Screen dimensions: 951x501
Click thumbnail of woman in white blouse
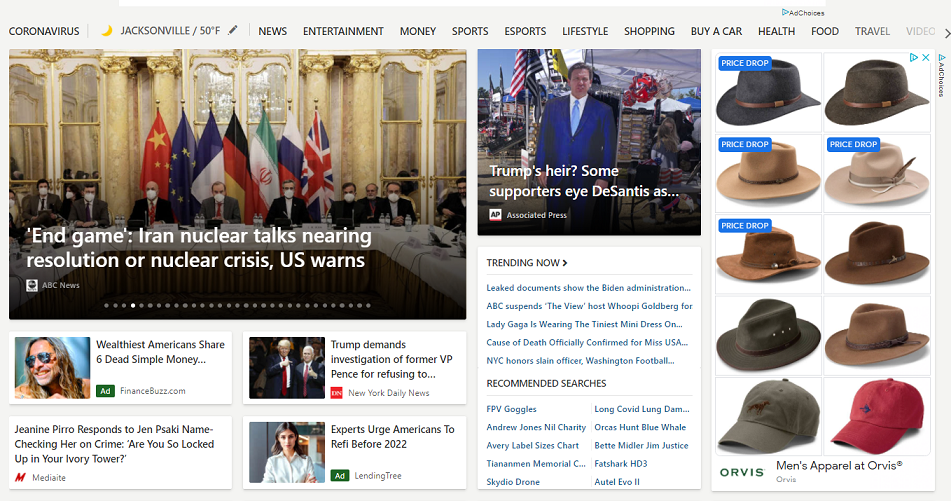(287, 452)
